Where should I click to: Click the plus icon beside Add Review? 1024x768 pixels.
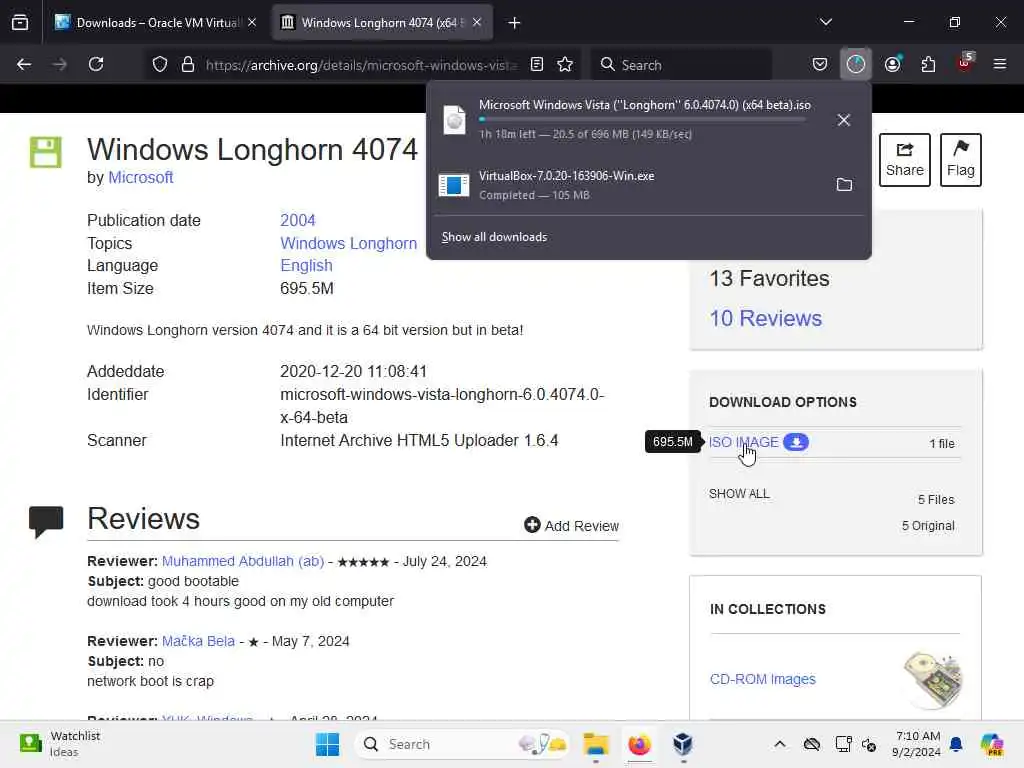tap(532, 525)
